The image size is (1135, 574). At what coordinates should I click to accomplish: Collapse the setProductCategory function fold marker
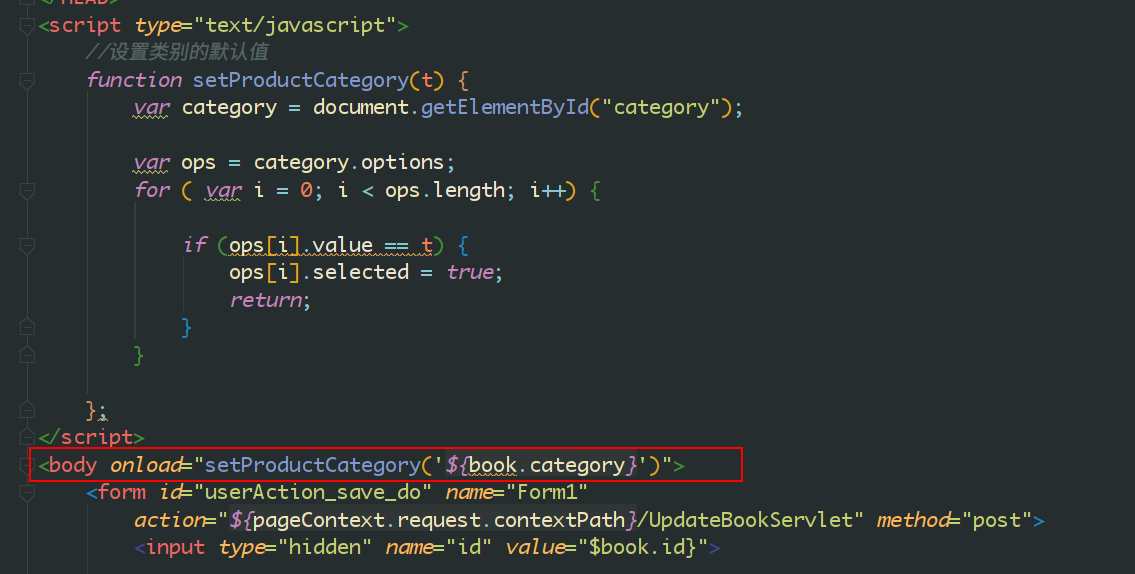coord(27,81)
